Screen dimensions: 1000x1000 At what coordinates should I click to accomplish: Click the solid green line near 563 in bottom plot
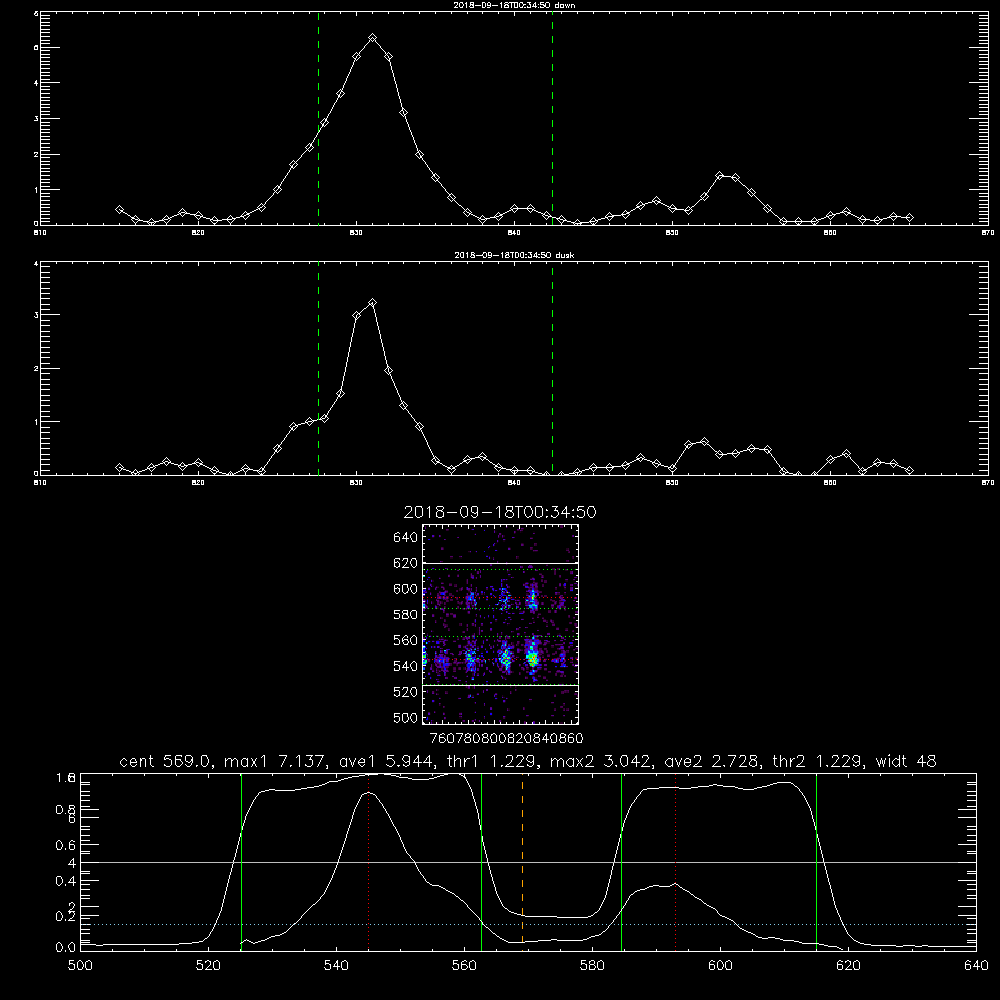click(482, 862)
